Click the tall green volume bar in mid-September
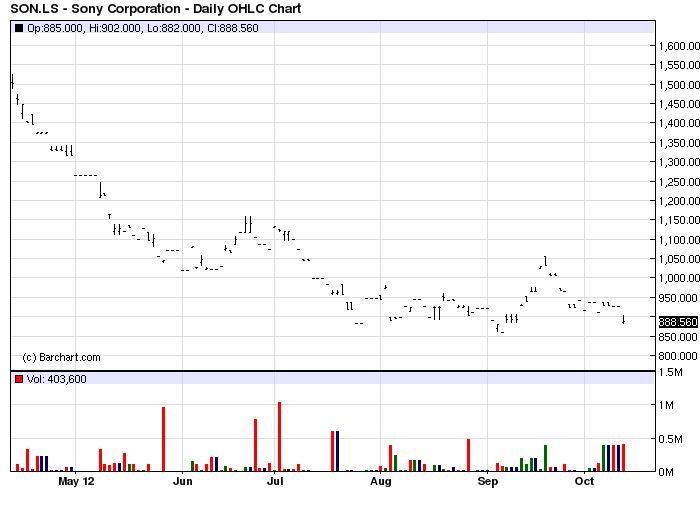This screenshot has width=700, height=512. [545, 458]
